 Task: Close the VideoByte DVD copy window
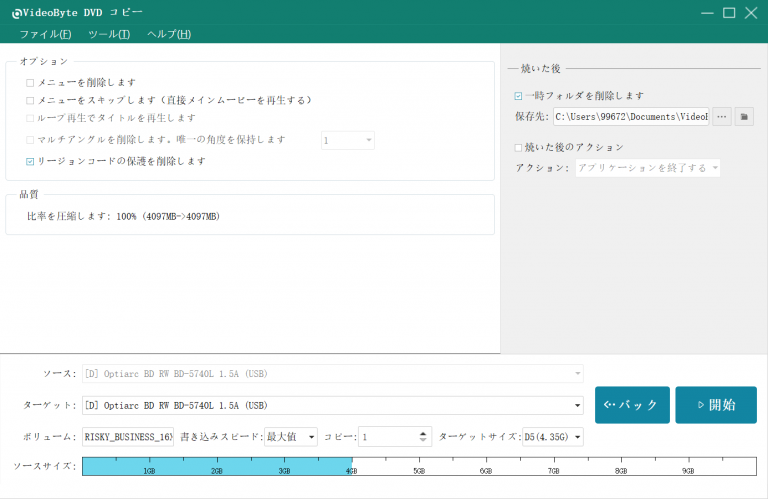click(x=753, y=13)
